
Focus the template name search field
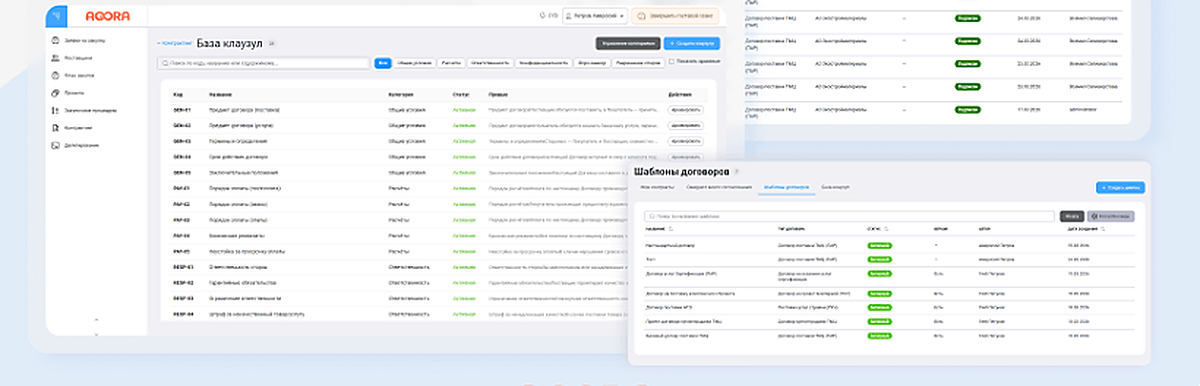(850, 215)
